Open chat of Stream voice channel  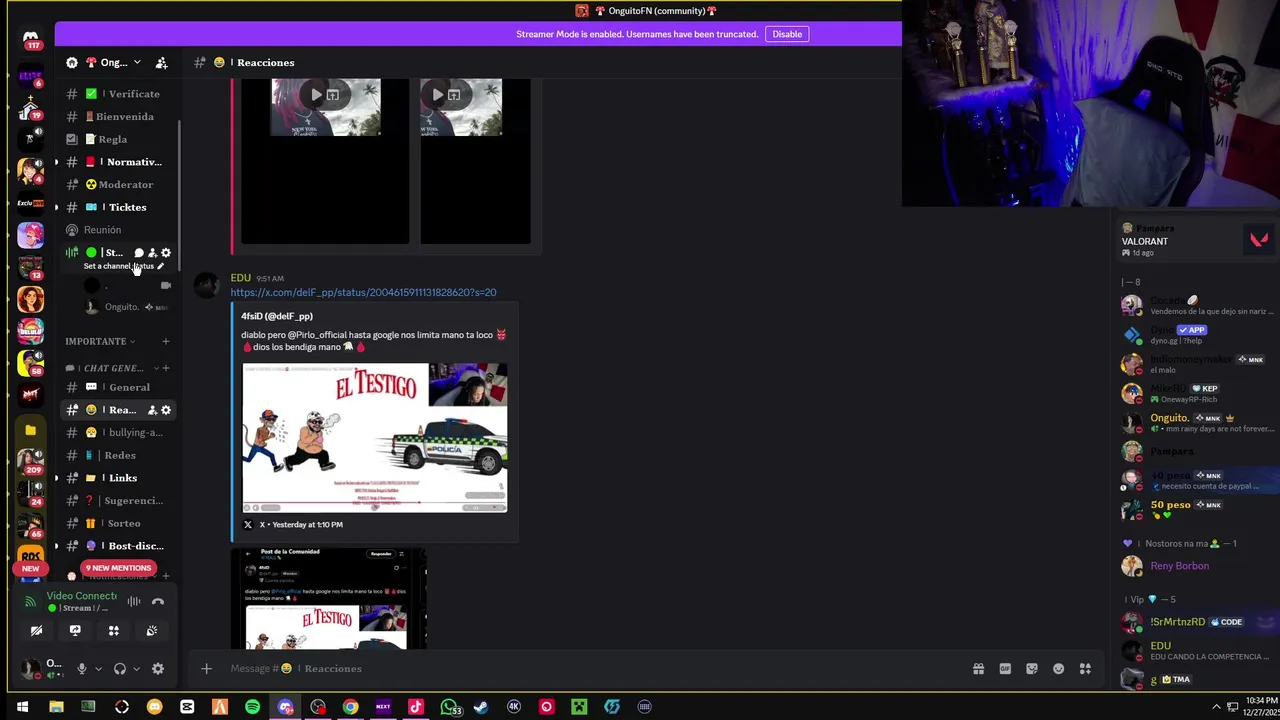(139, 253)
